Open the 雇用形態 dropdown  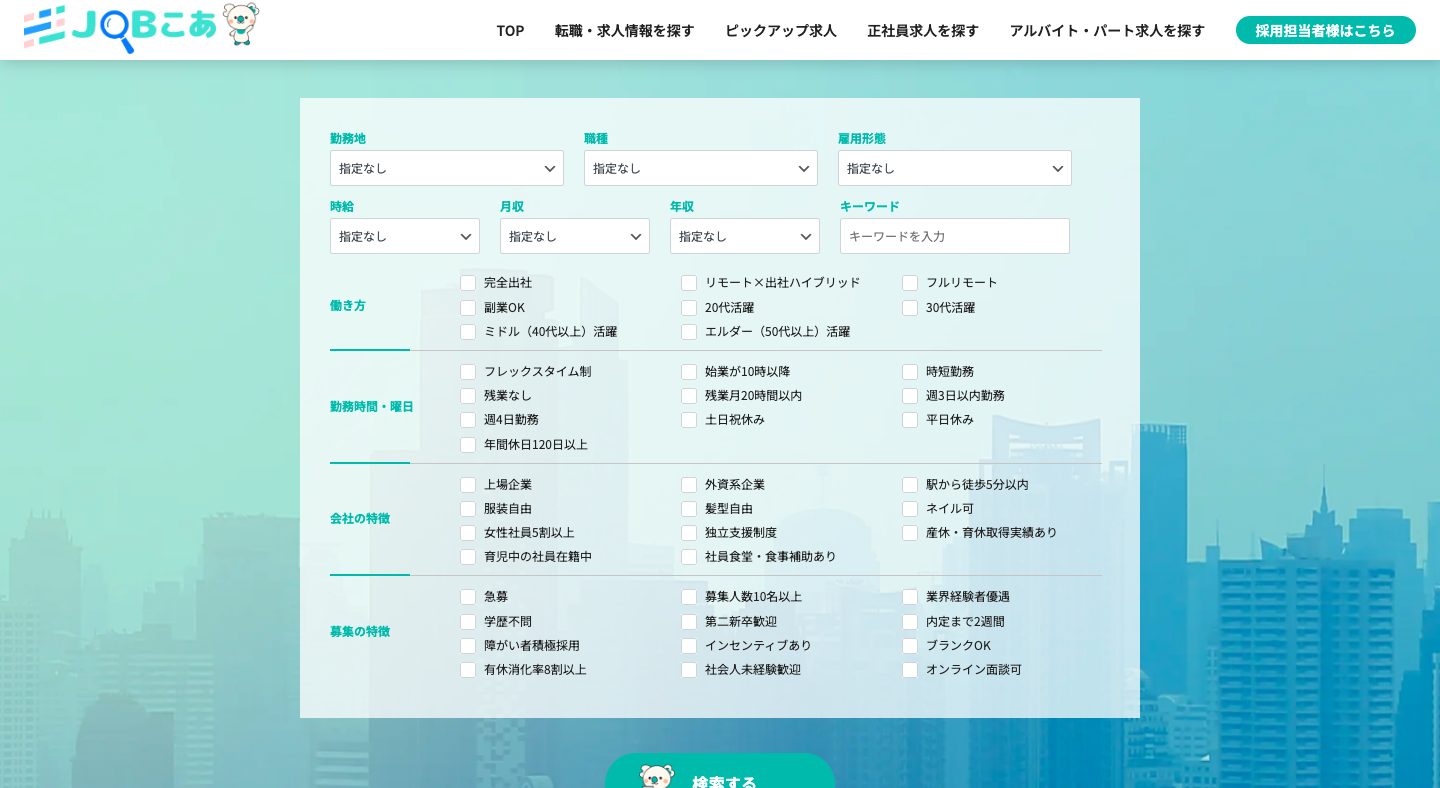(955, 168)
